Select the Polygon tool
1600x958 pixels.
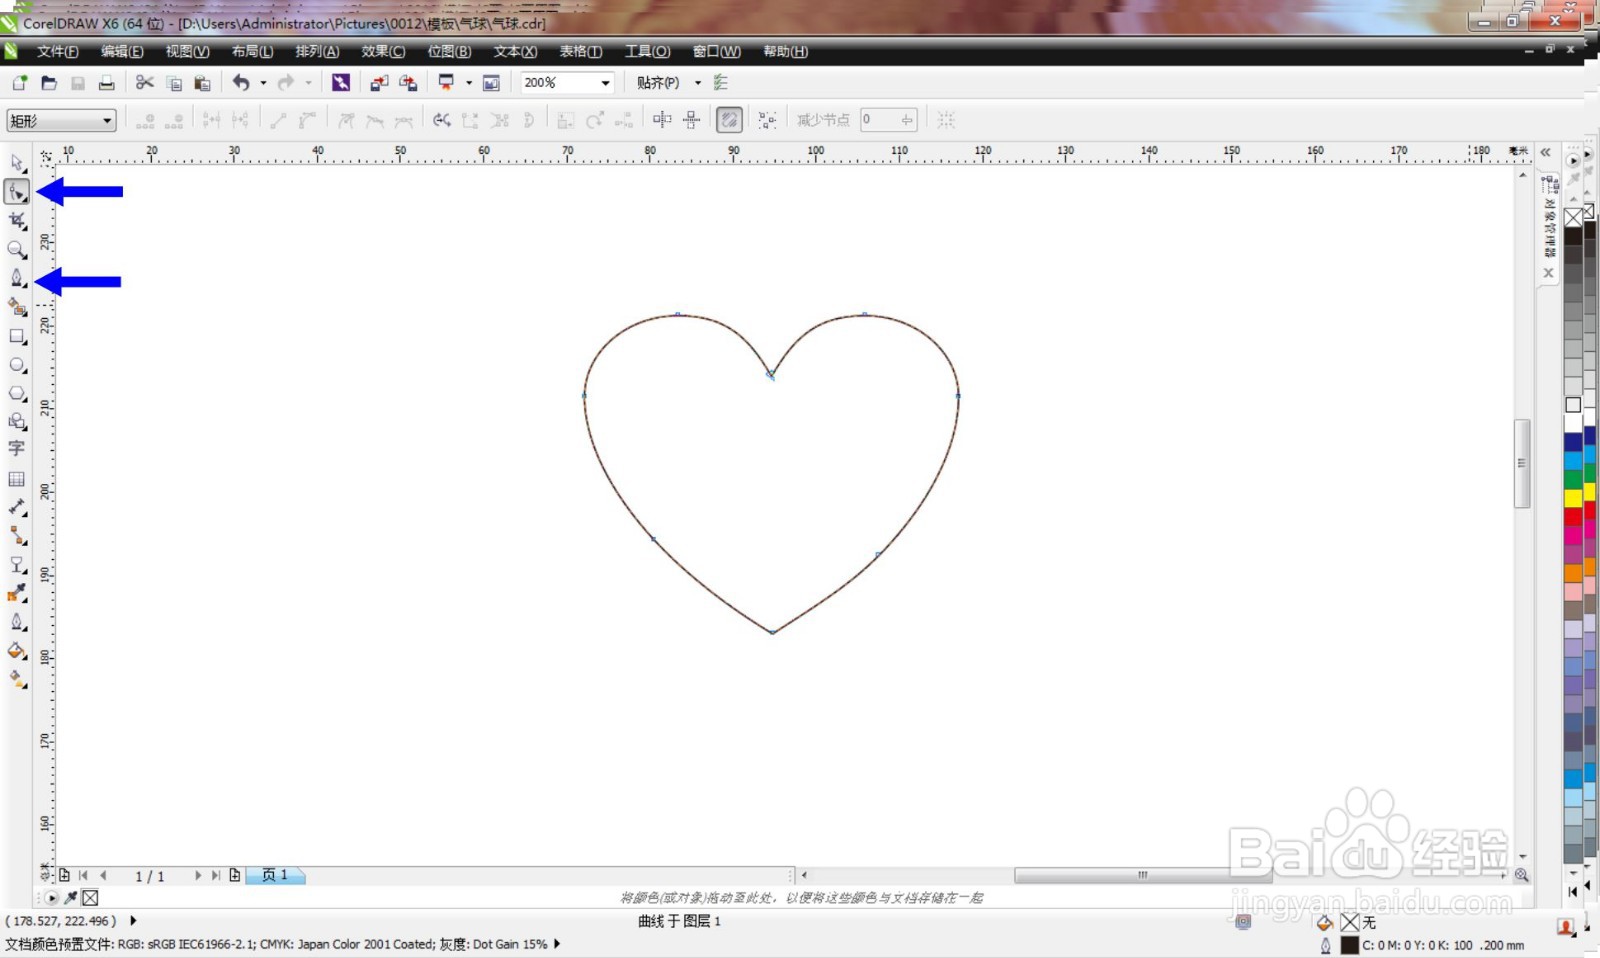click(17, 393)
